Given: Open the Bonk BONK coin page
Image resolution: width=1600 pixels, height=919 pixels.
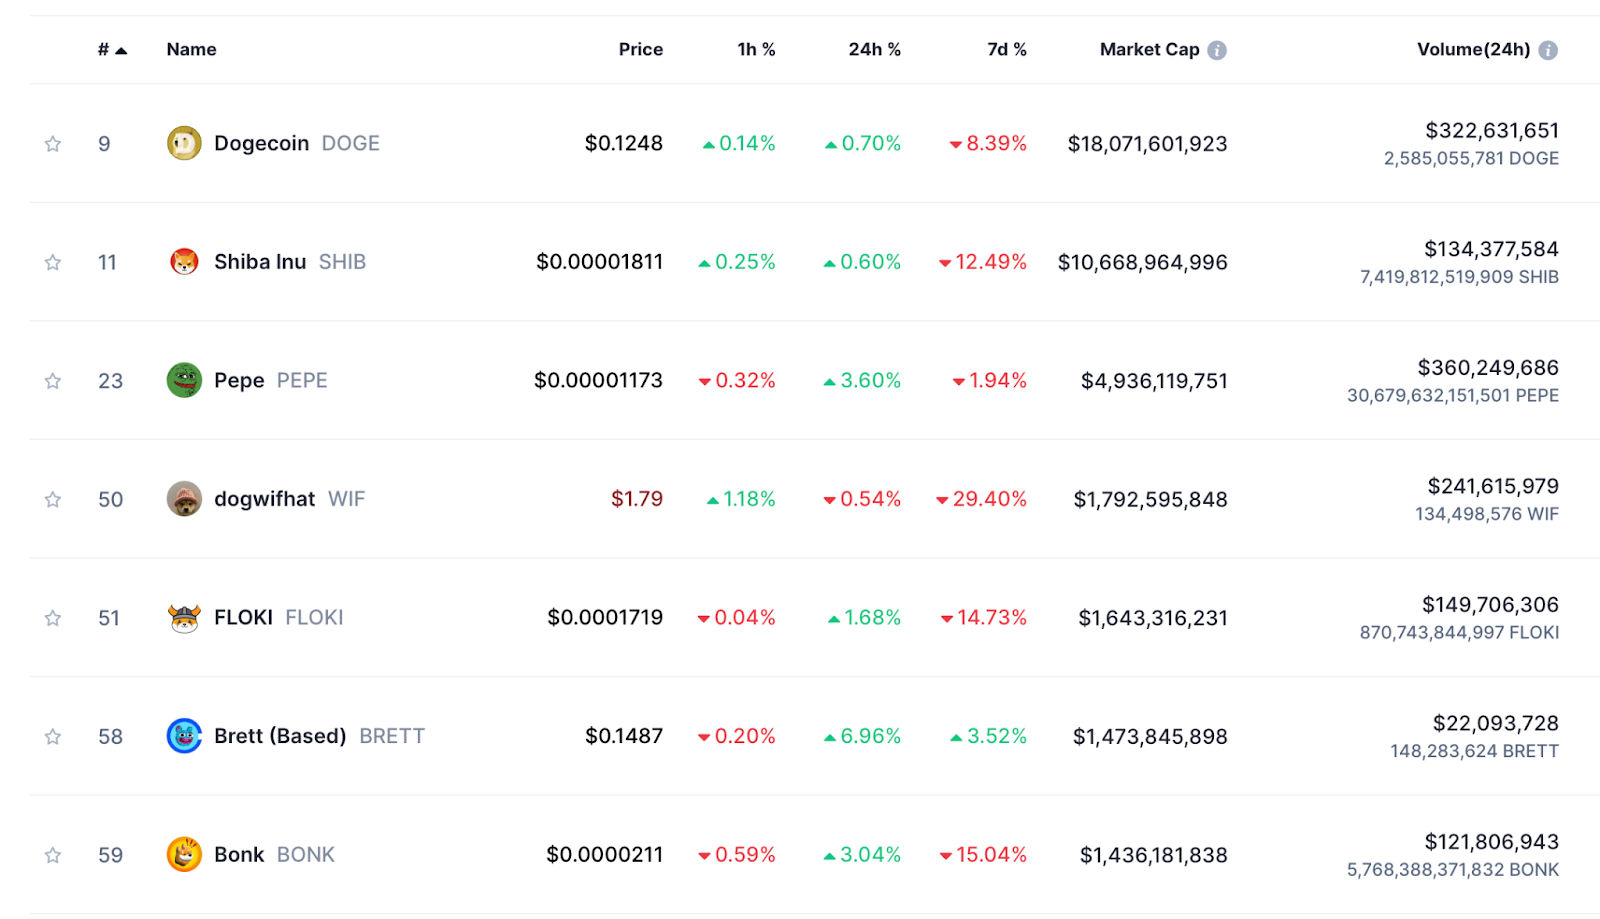Looking at the screenshot, I should click(x=274, y=855).
